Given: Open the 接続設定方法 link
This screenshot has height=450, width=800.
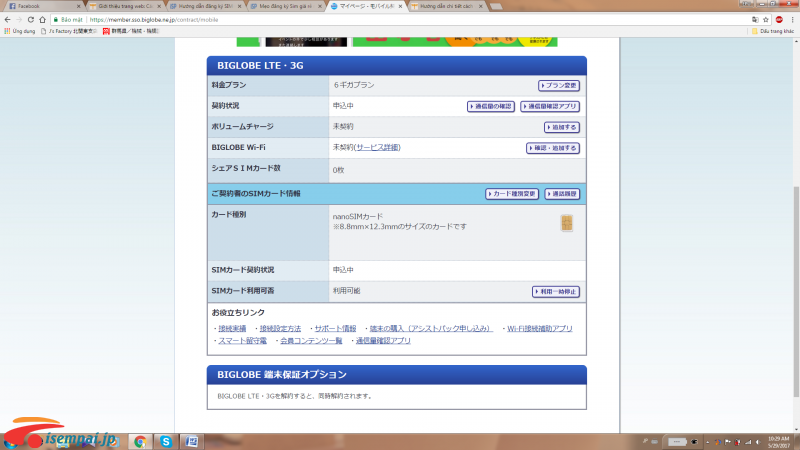Looking at the screenshot, I should 280,329.
